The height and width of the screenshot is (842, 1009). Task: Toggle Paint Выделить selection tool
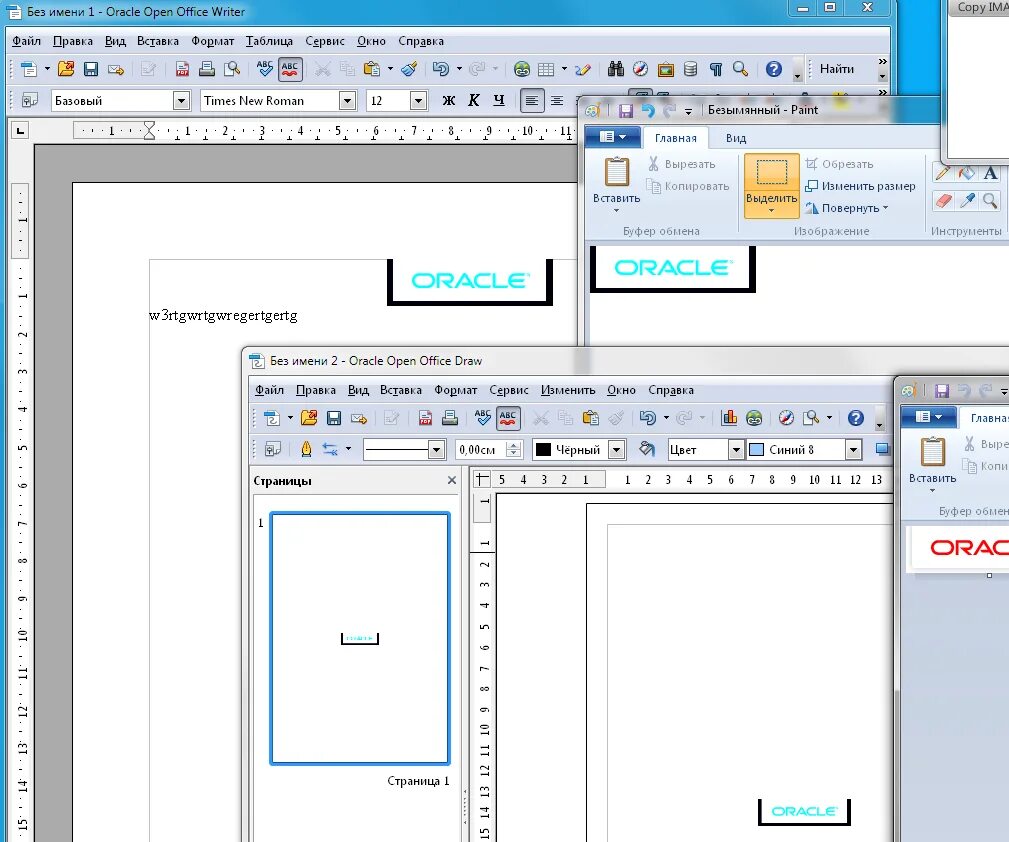coord(772,186)
